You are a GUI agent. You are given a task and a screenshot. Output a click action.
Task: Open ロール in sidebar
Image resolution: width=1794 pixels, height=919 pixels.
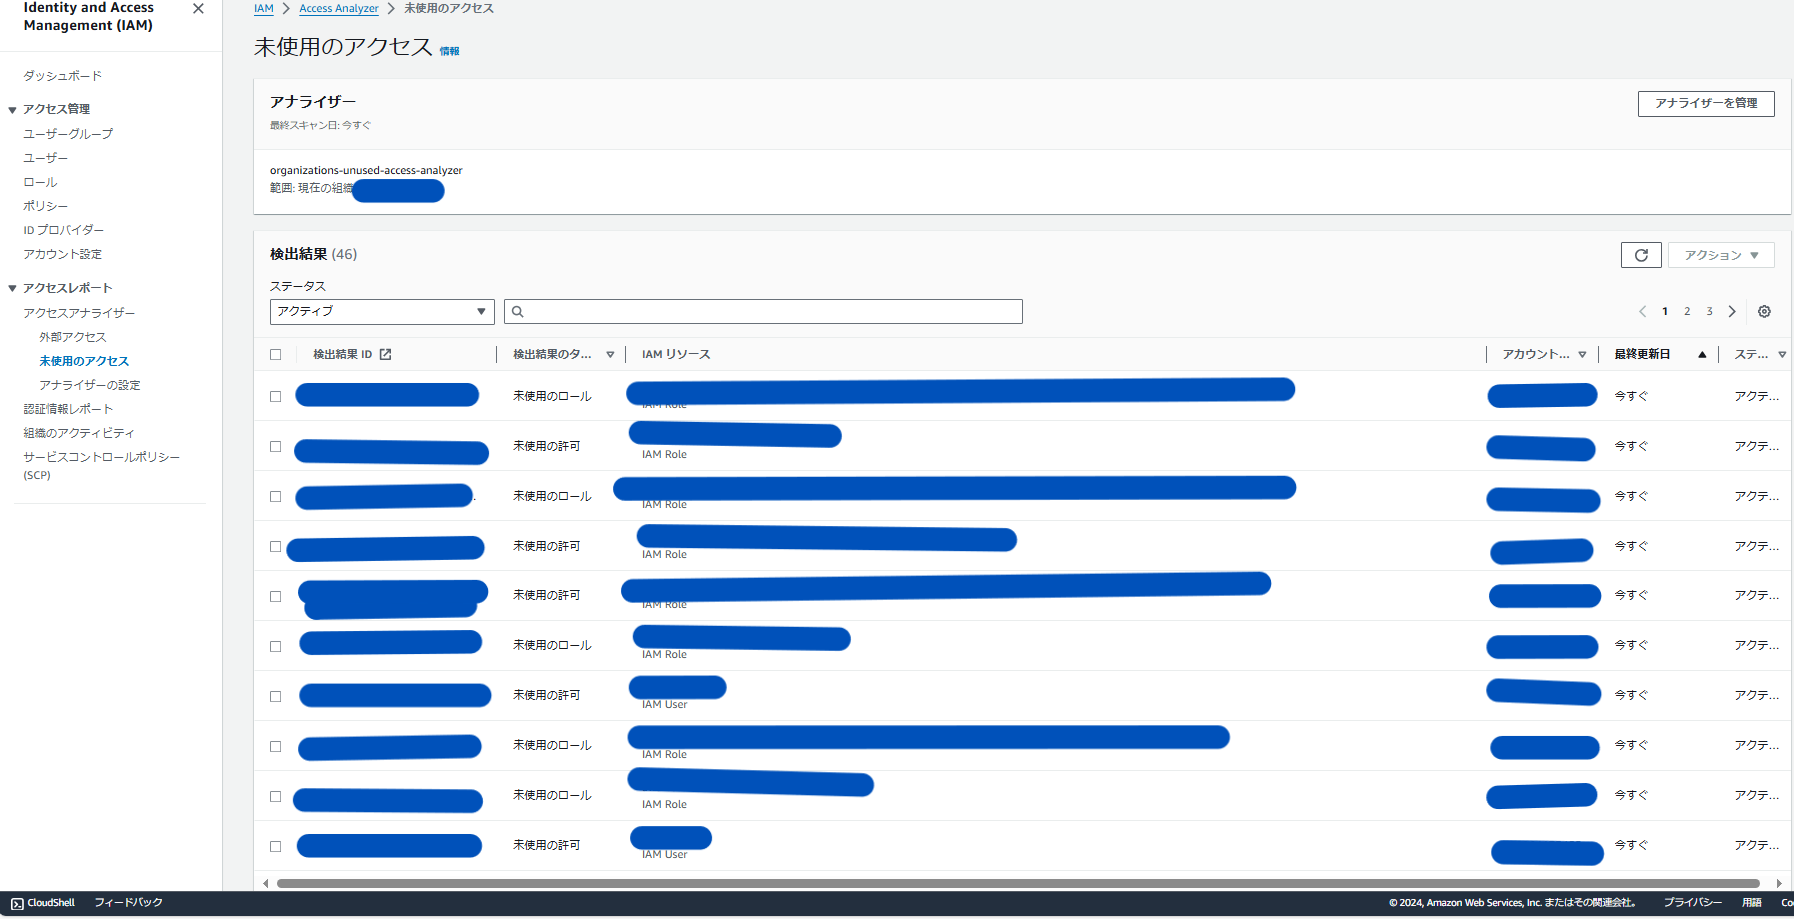click(x=40, y=182)
